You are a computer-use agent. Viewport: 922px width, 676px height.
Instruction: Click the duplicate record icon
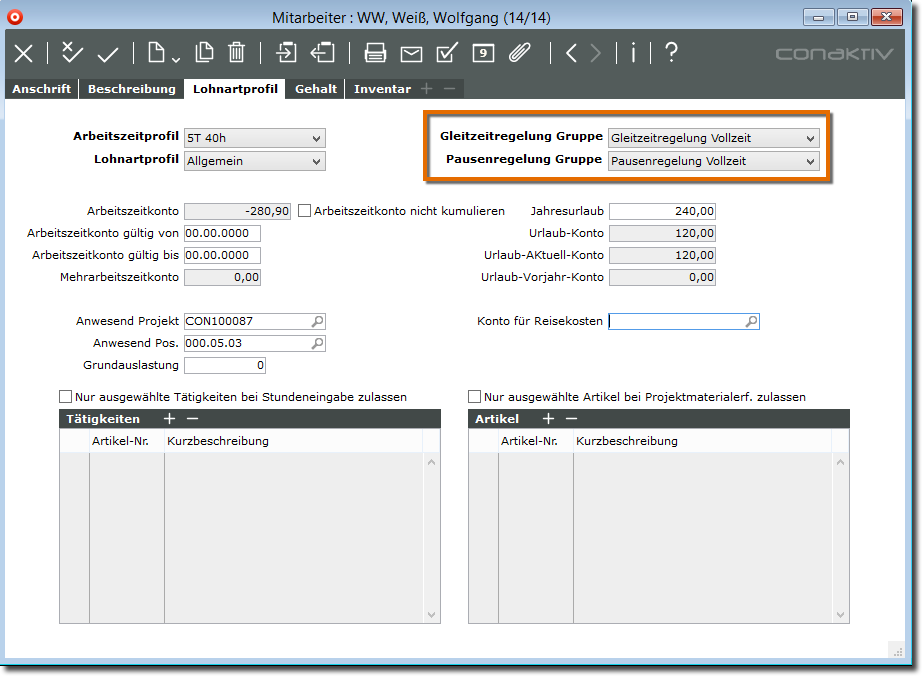(204, 53)
